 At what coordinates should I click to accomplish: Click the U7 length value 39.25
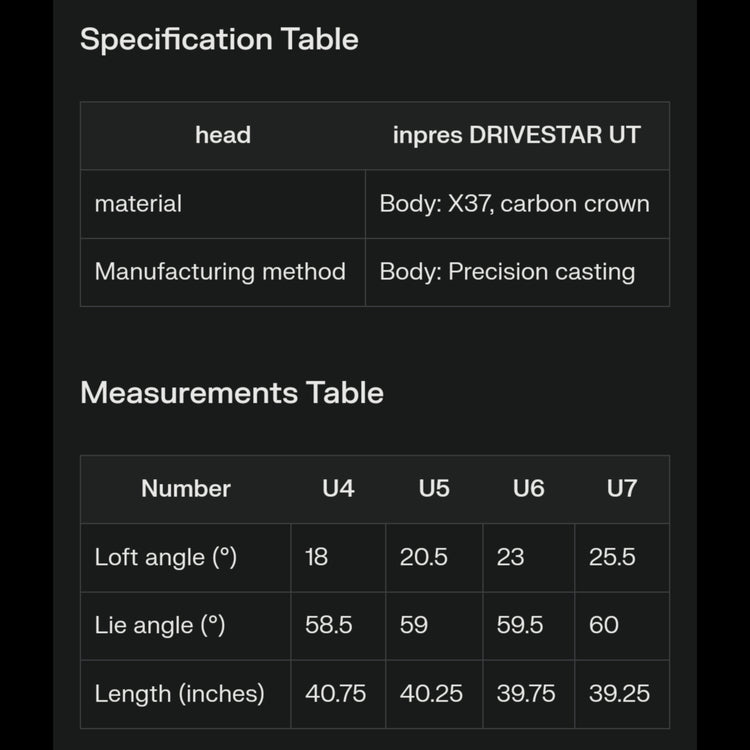coord(619,693)
